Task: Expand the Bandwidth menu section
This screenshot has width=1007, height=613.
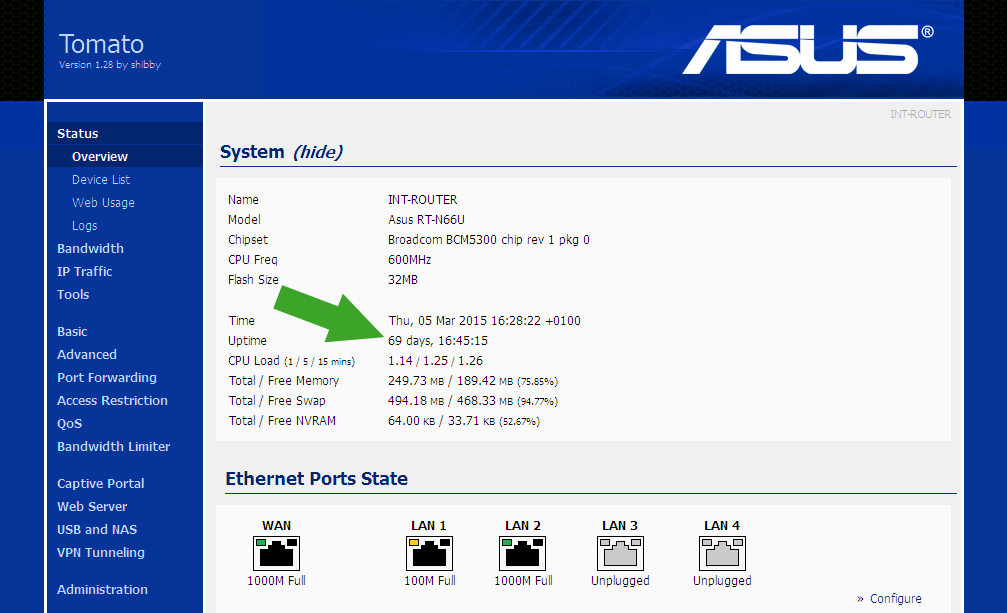Action: pyautogui.click(x=90, y=248)
